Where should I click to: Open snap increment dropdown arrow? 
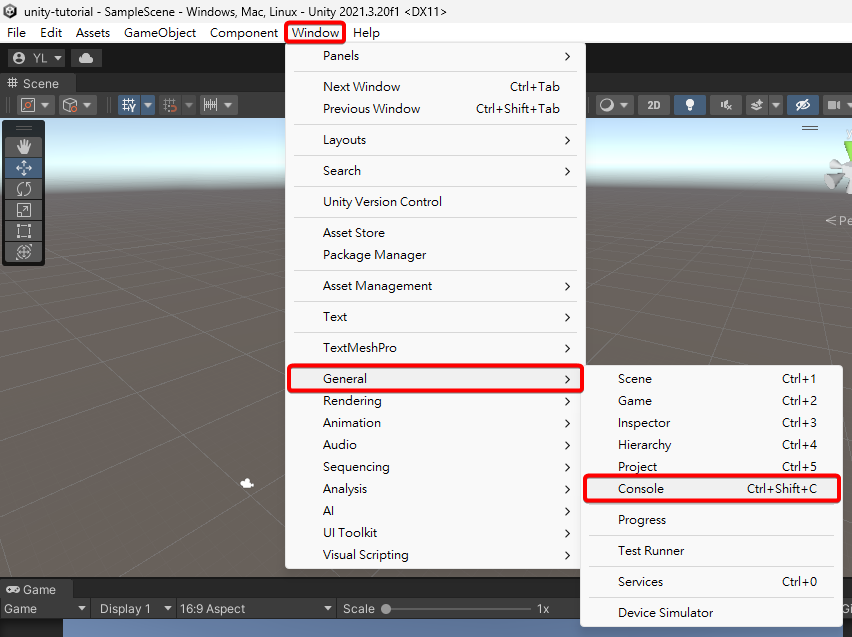(x=228, y=105)
